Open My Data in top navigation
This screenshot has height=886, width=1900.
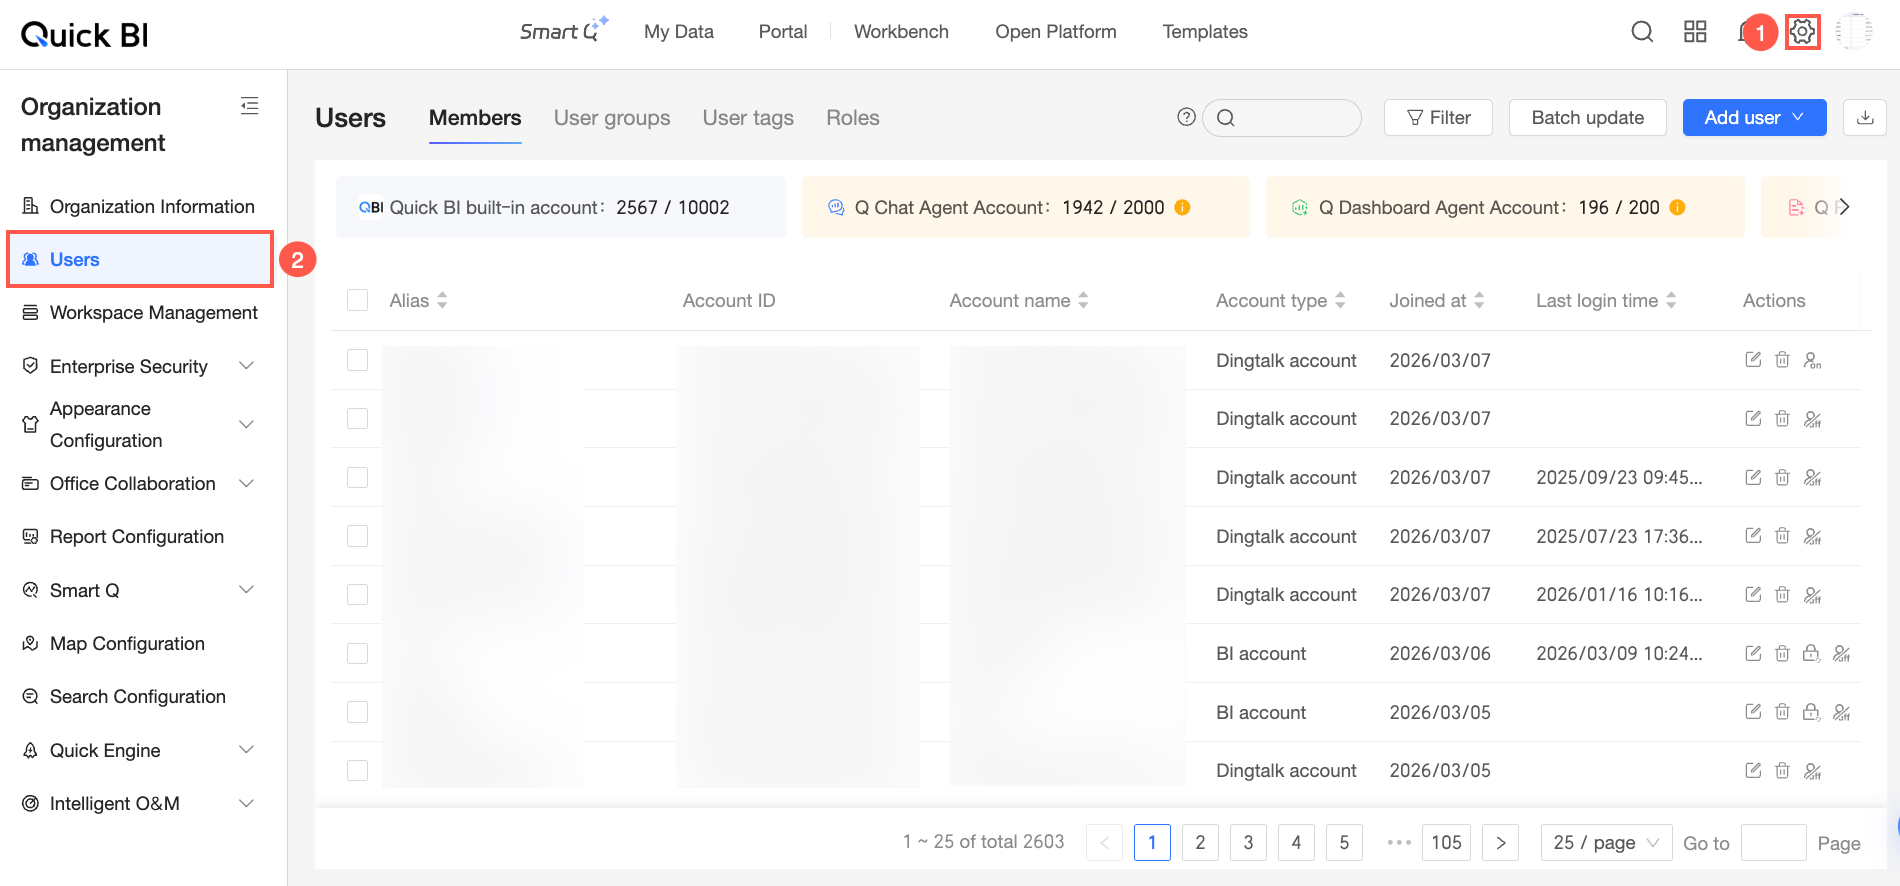click(679, 32)
